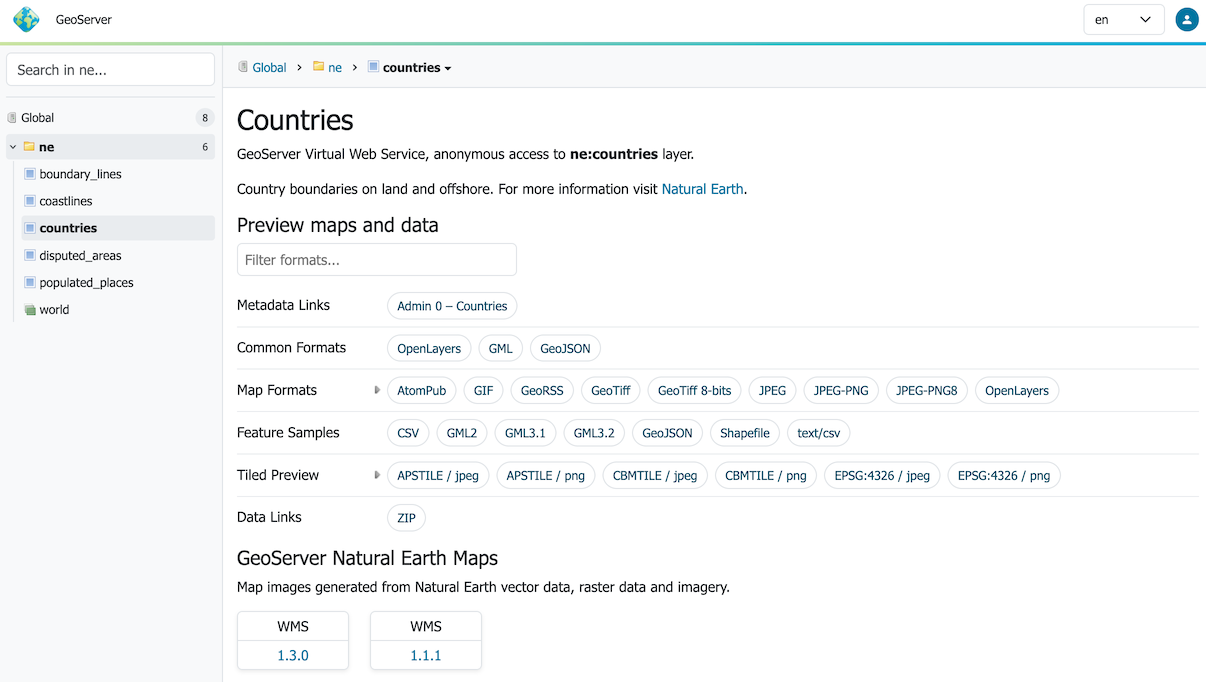Open the WMS 1.3.0 link
Screen dimensions: 1206x682
[293, 655]
